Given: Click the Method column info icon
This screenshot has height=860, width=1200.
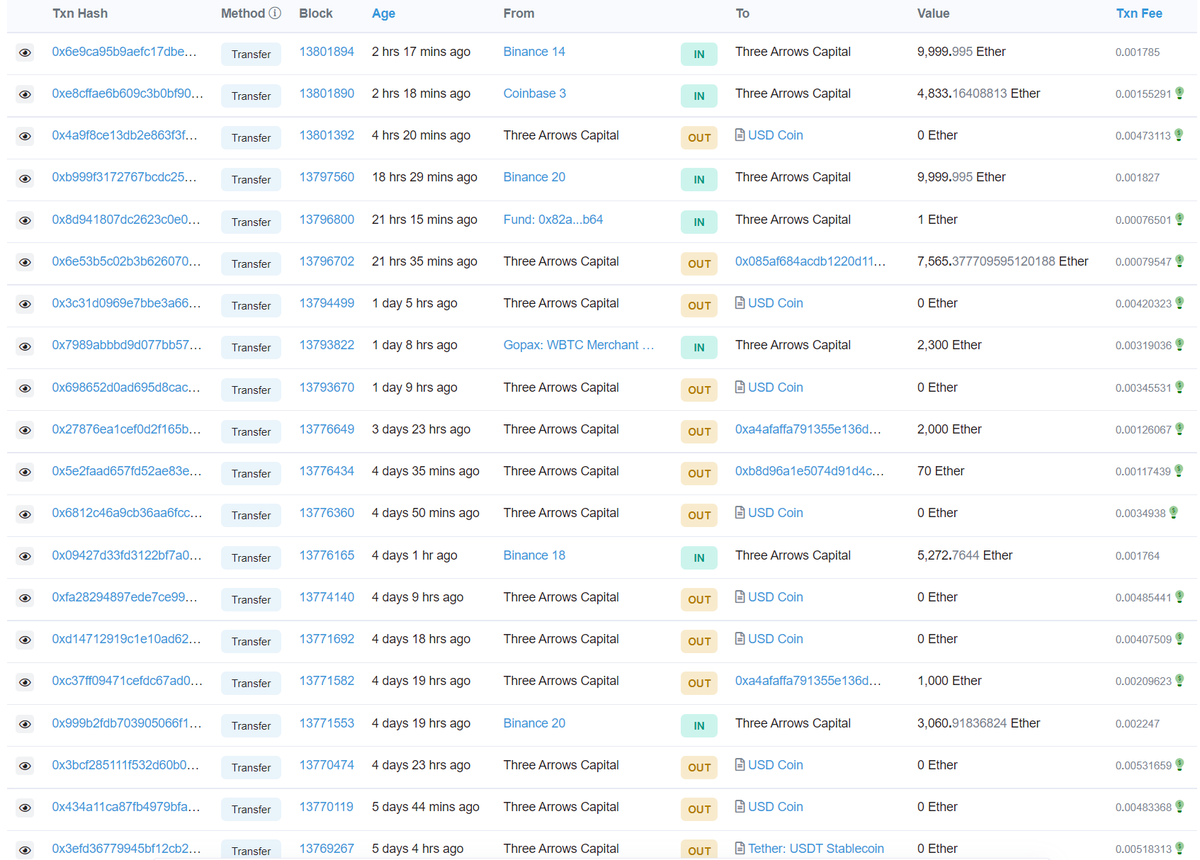Looking at the screenshot, I should point(275,13).
